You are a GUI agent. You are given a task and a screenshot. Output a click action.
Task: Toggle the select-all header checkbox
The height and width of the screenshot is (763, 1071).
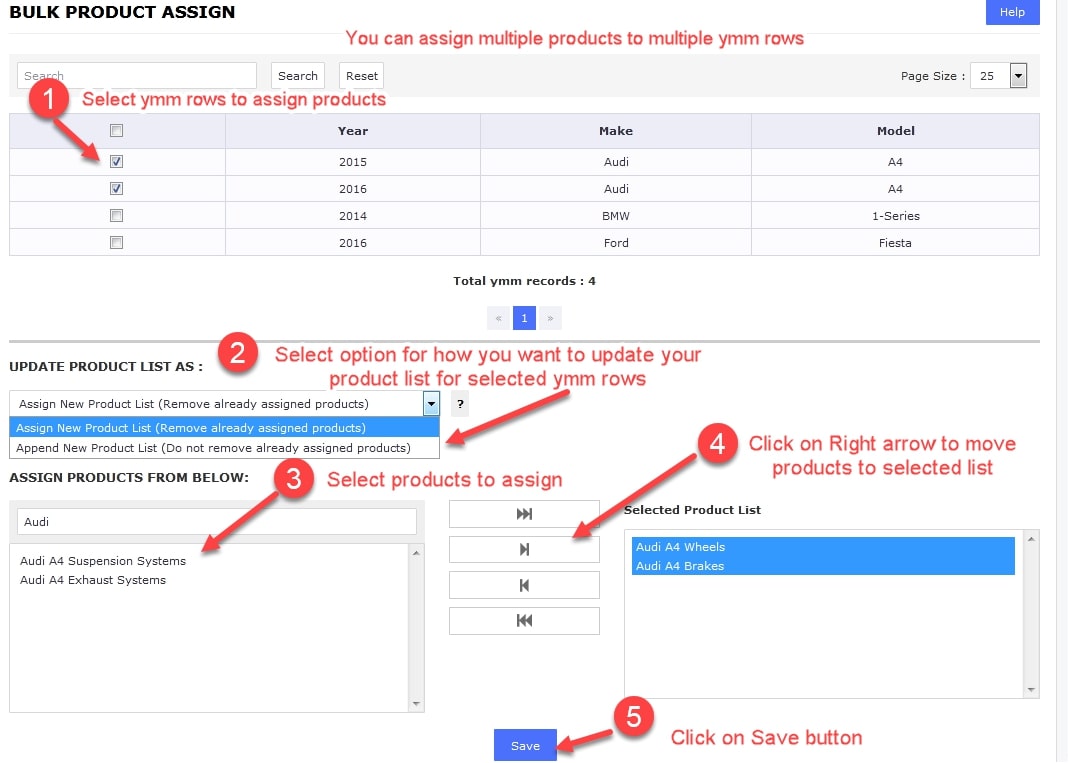coord(117,130)
